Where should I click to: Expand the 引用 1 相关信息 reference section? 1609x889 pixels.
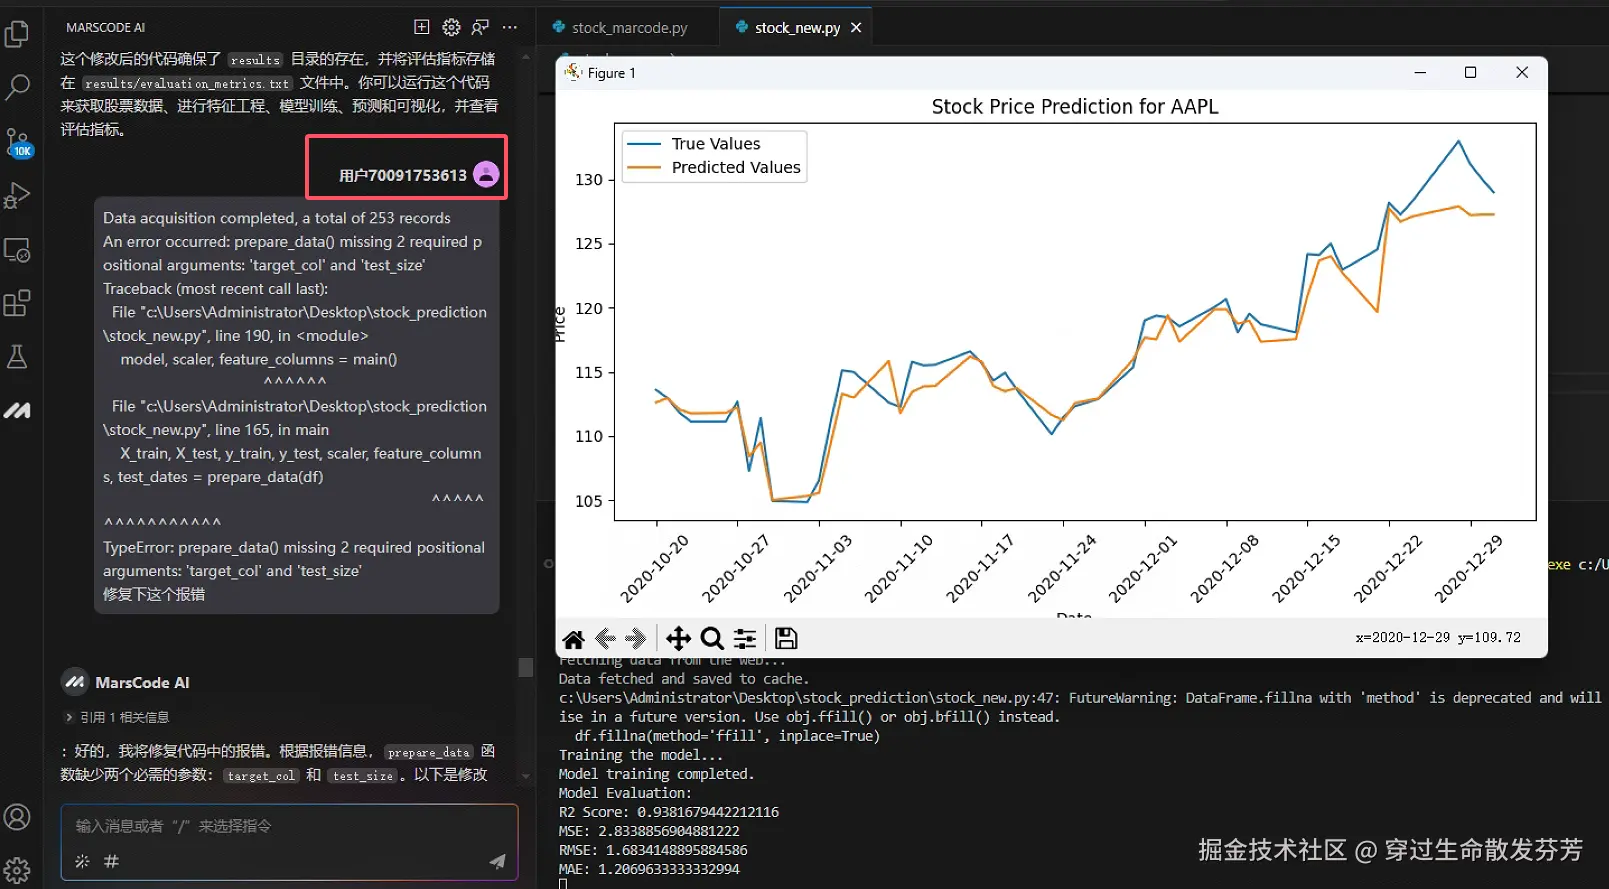pos(117,717)
